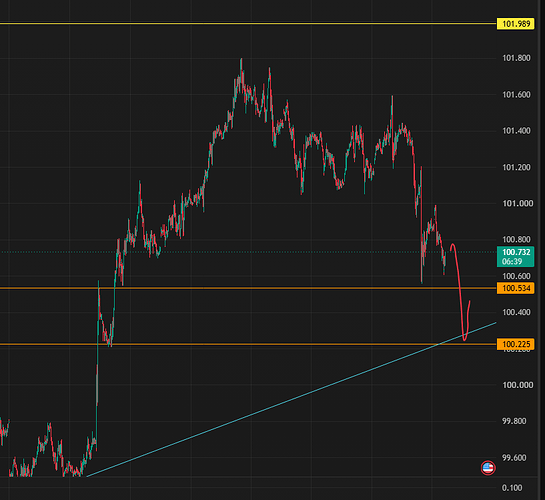Click the yellow 101.989 price label
545x500 pixels.
tap(516, 24)
